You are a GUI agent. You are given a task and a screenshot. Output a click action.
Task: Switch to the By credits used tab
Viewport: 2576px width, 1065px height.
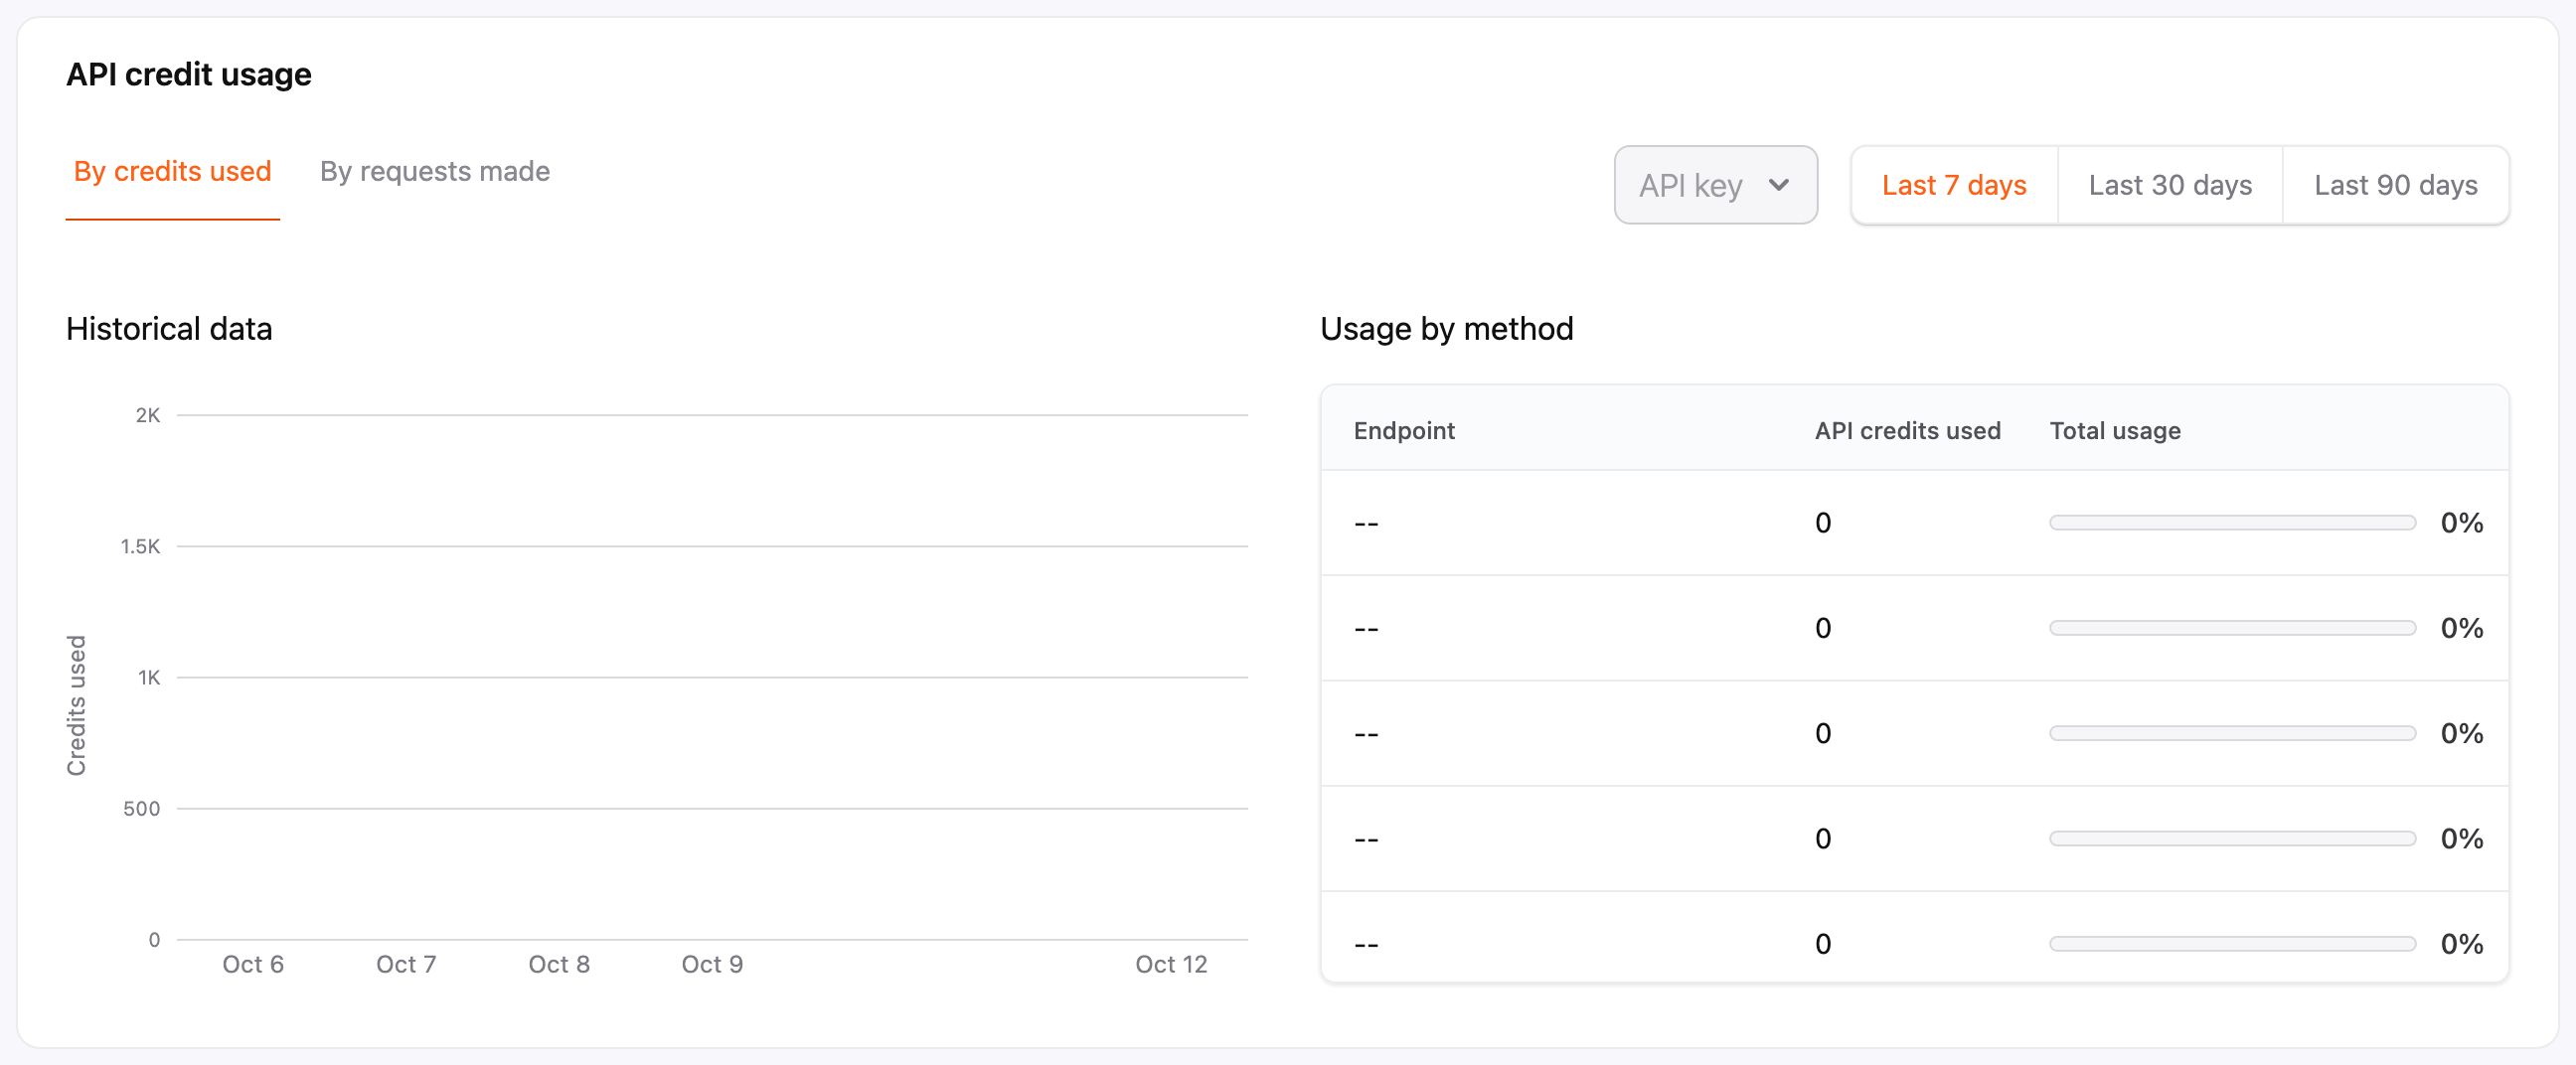click(x=172, y=171)
